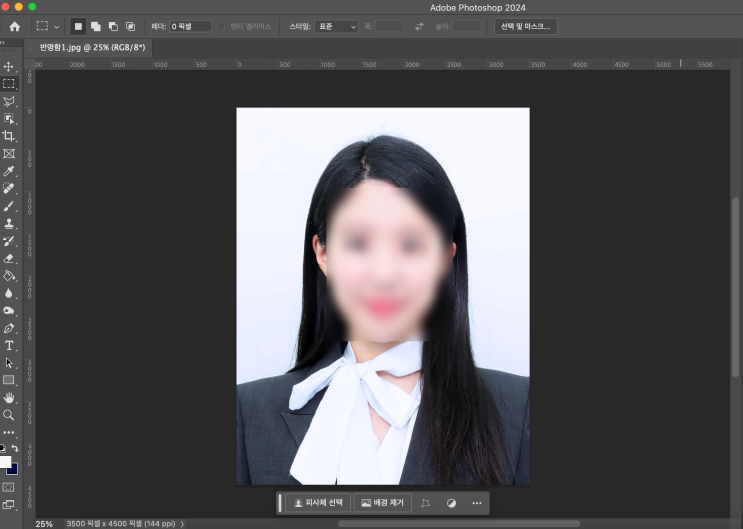The height and width of the screenshot is (529, 743).
Task: Select the Path Selection tool
Action: tap(9, 363)
